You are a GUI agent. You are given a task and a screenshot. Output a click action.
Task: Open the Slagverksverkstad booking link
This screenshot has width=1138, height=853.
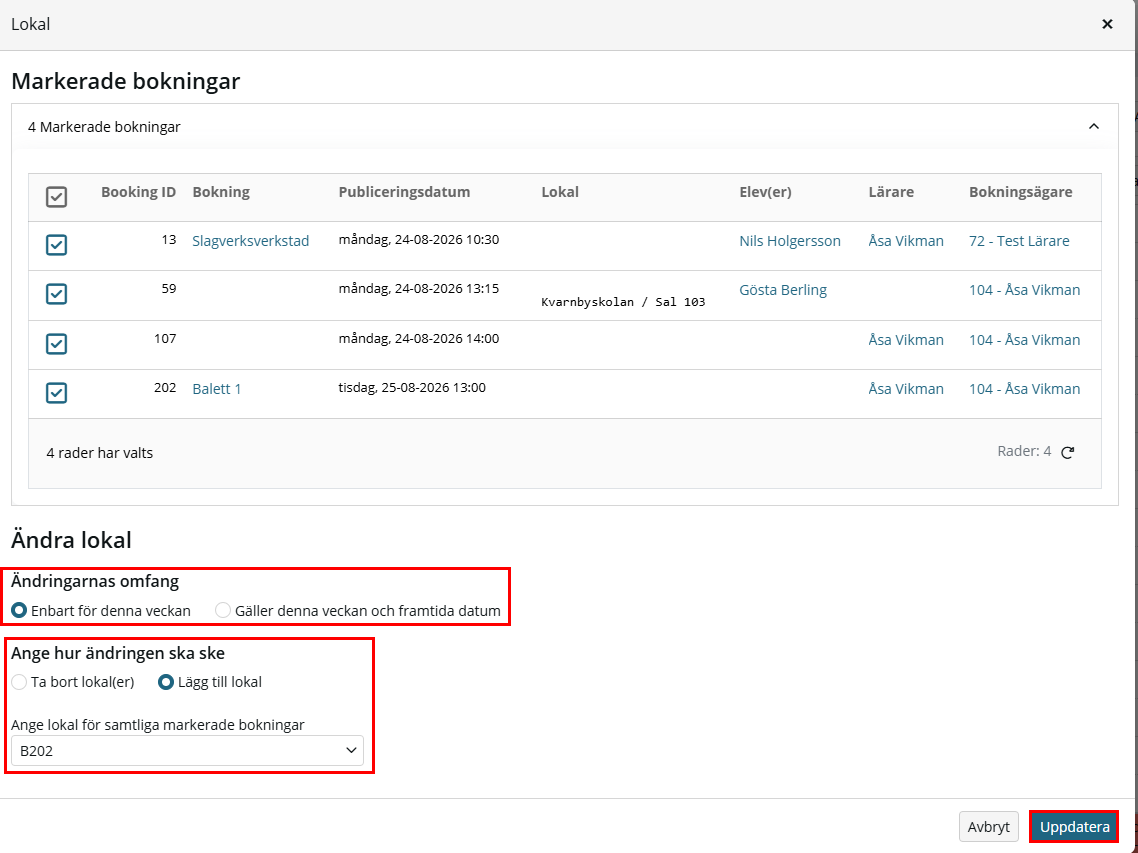[x=250, y=241]
